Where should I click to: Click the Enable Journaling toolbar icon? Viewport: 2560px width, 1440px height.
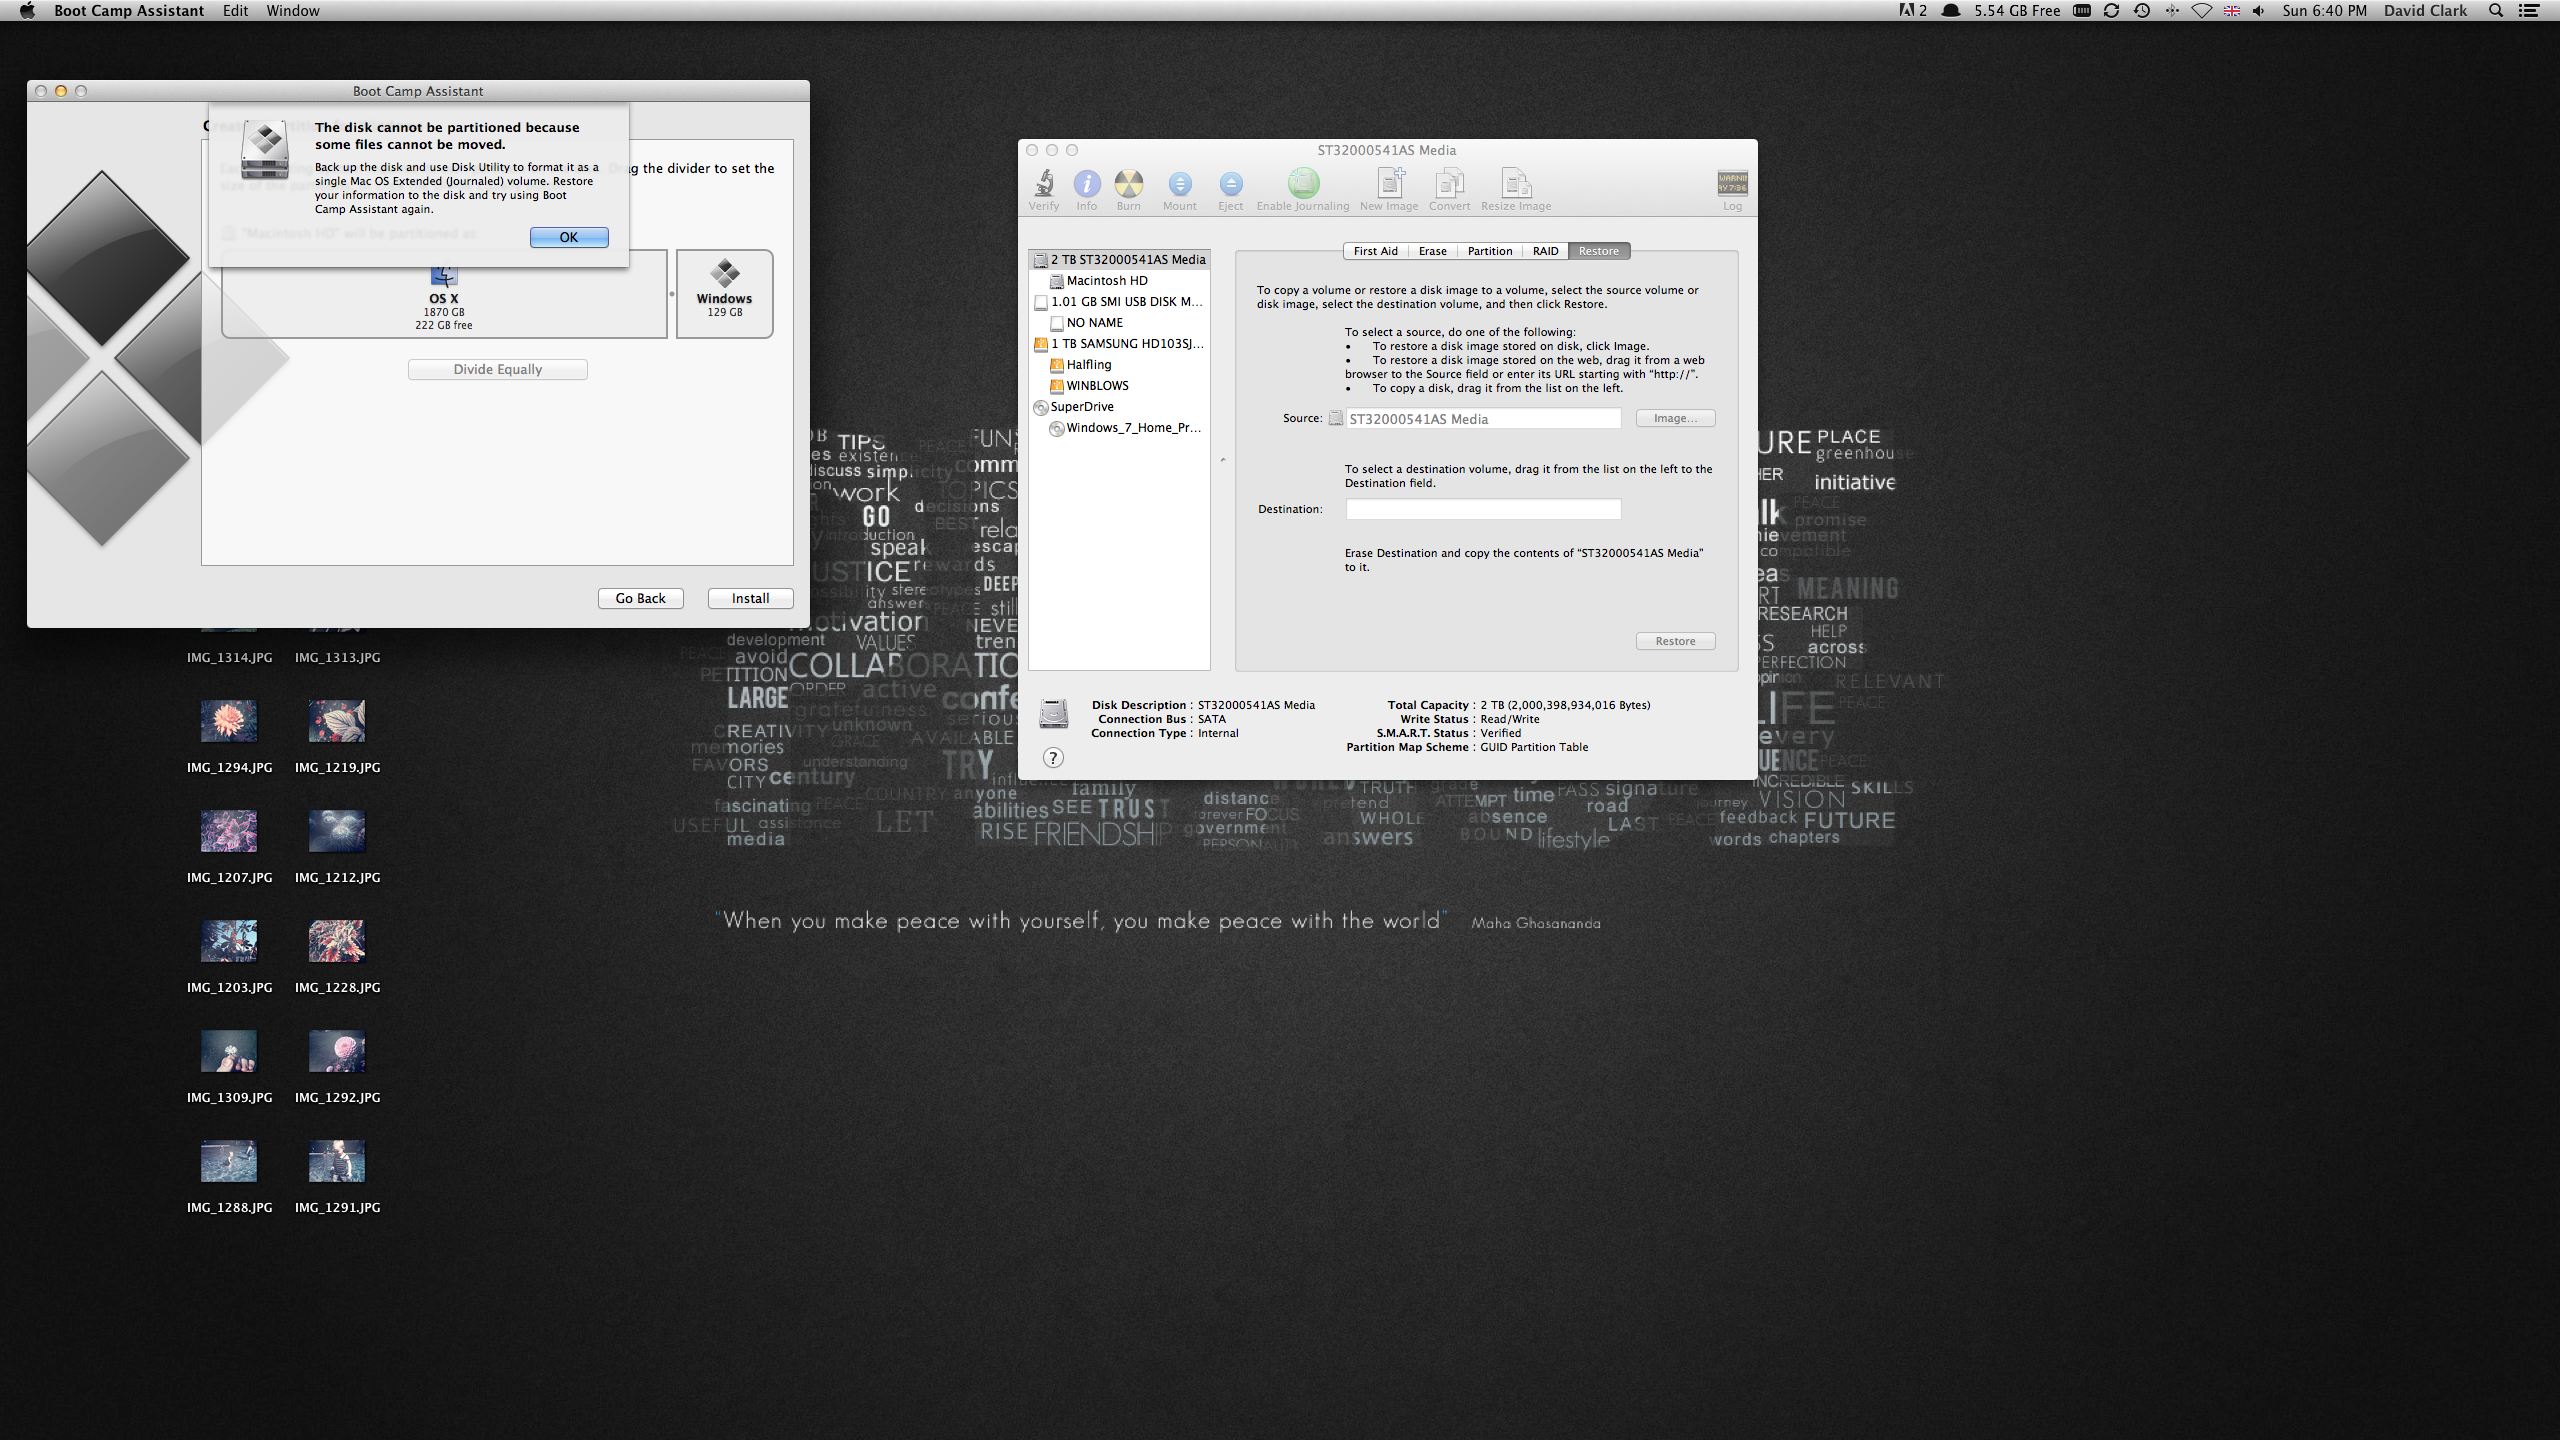pyautogui.click(x=1302, y=190)
